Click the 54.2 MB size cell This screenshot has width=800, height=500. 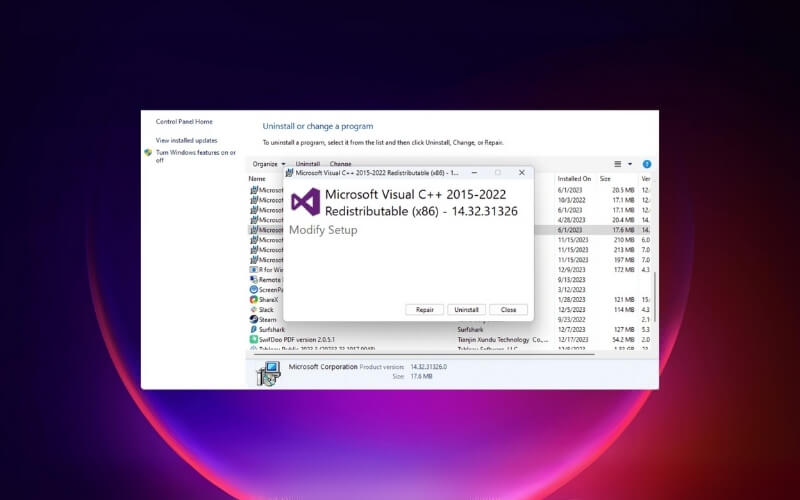tap(623, 339)
